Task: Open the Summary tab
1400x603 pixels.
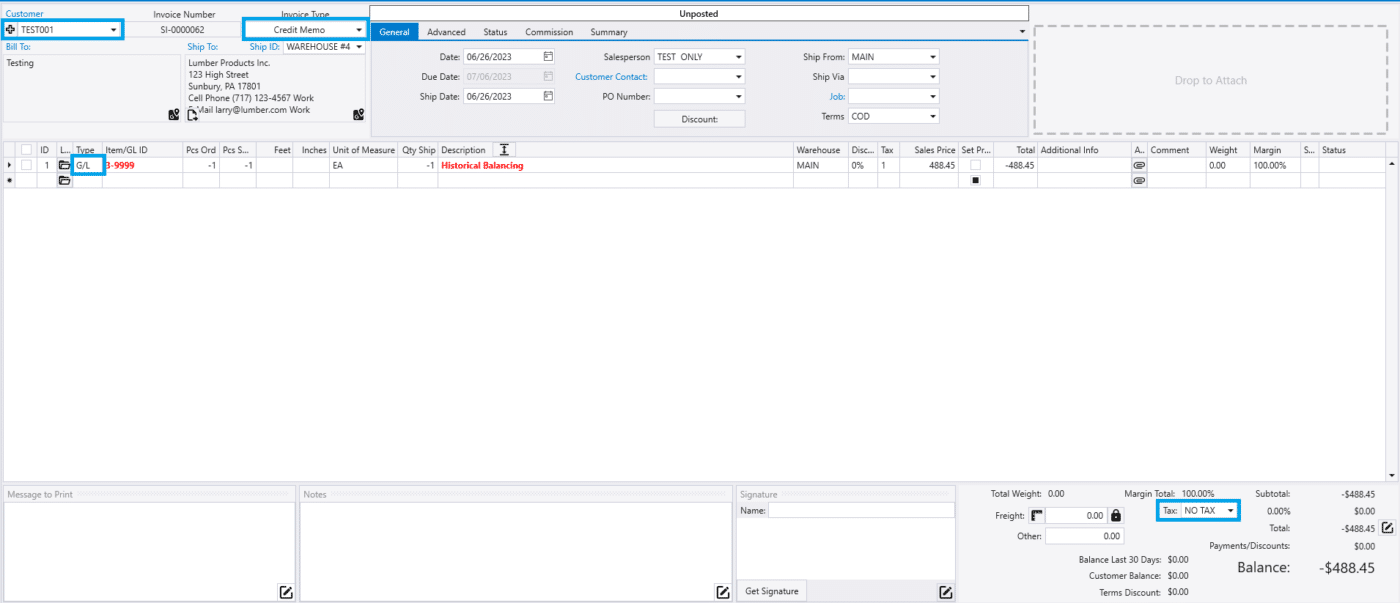Action: click(x=609, y=32)
